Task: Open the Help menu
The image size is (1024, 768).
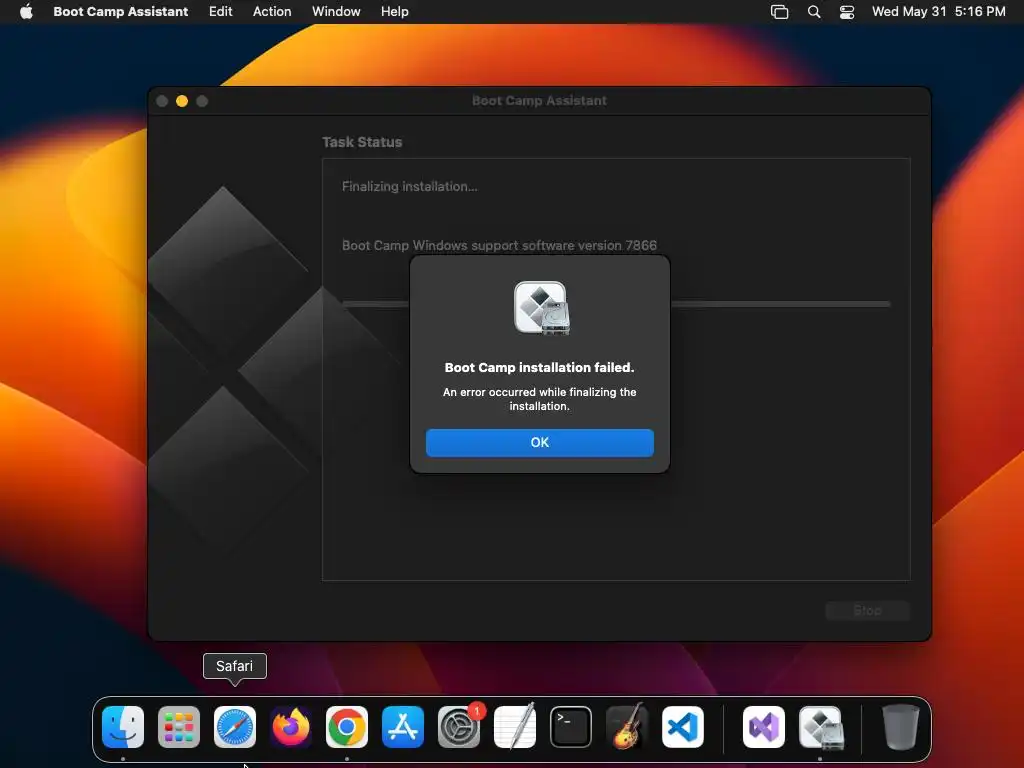Action: (x=394, y=11)
